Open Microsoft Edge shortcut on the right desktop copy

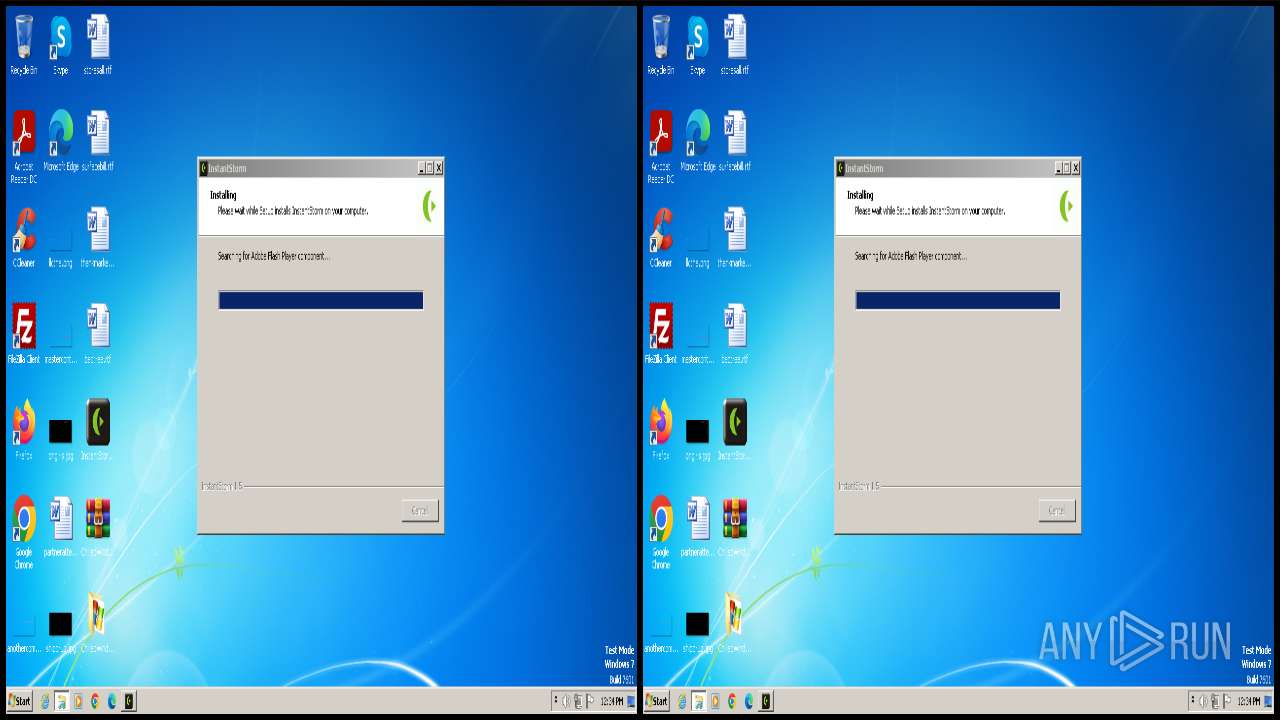(698, 141)
